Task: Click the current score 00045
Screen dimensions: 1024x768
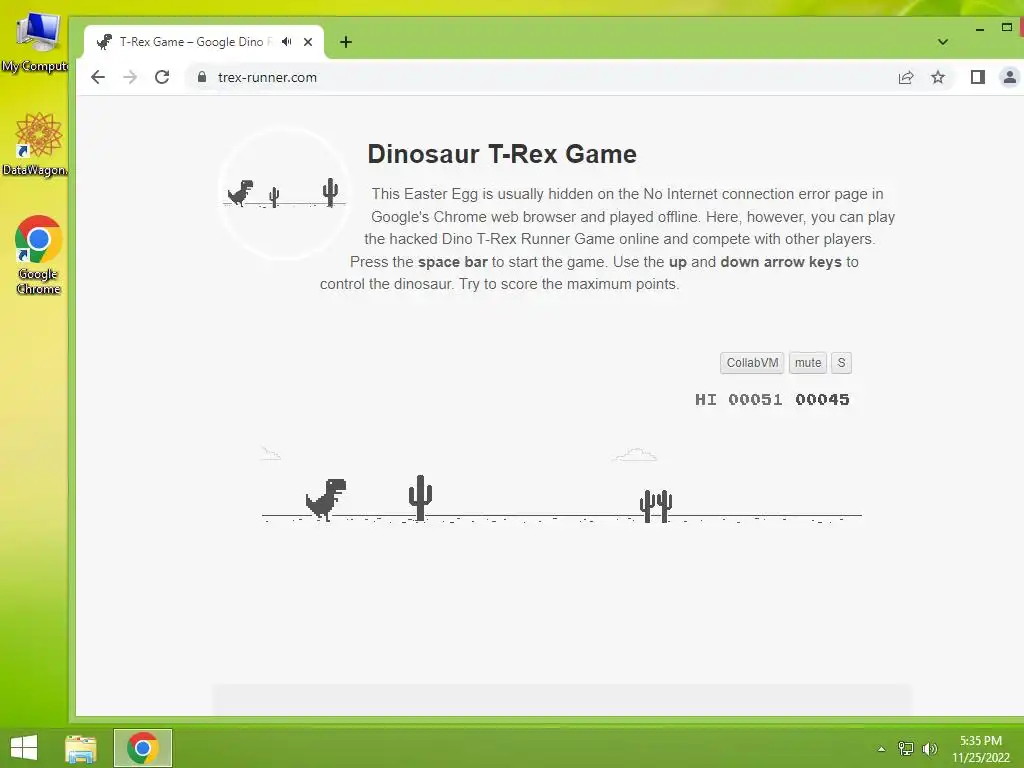Action: (822, 400)
